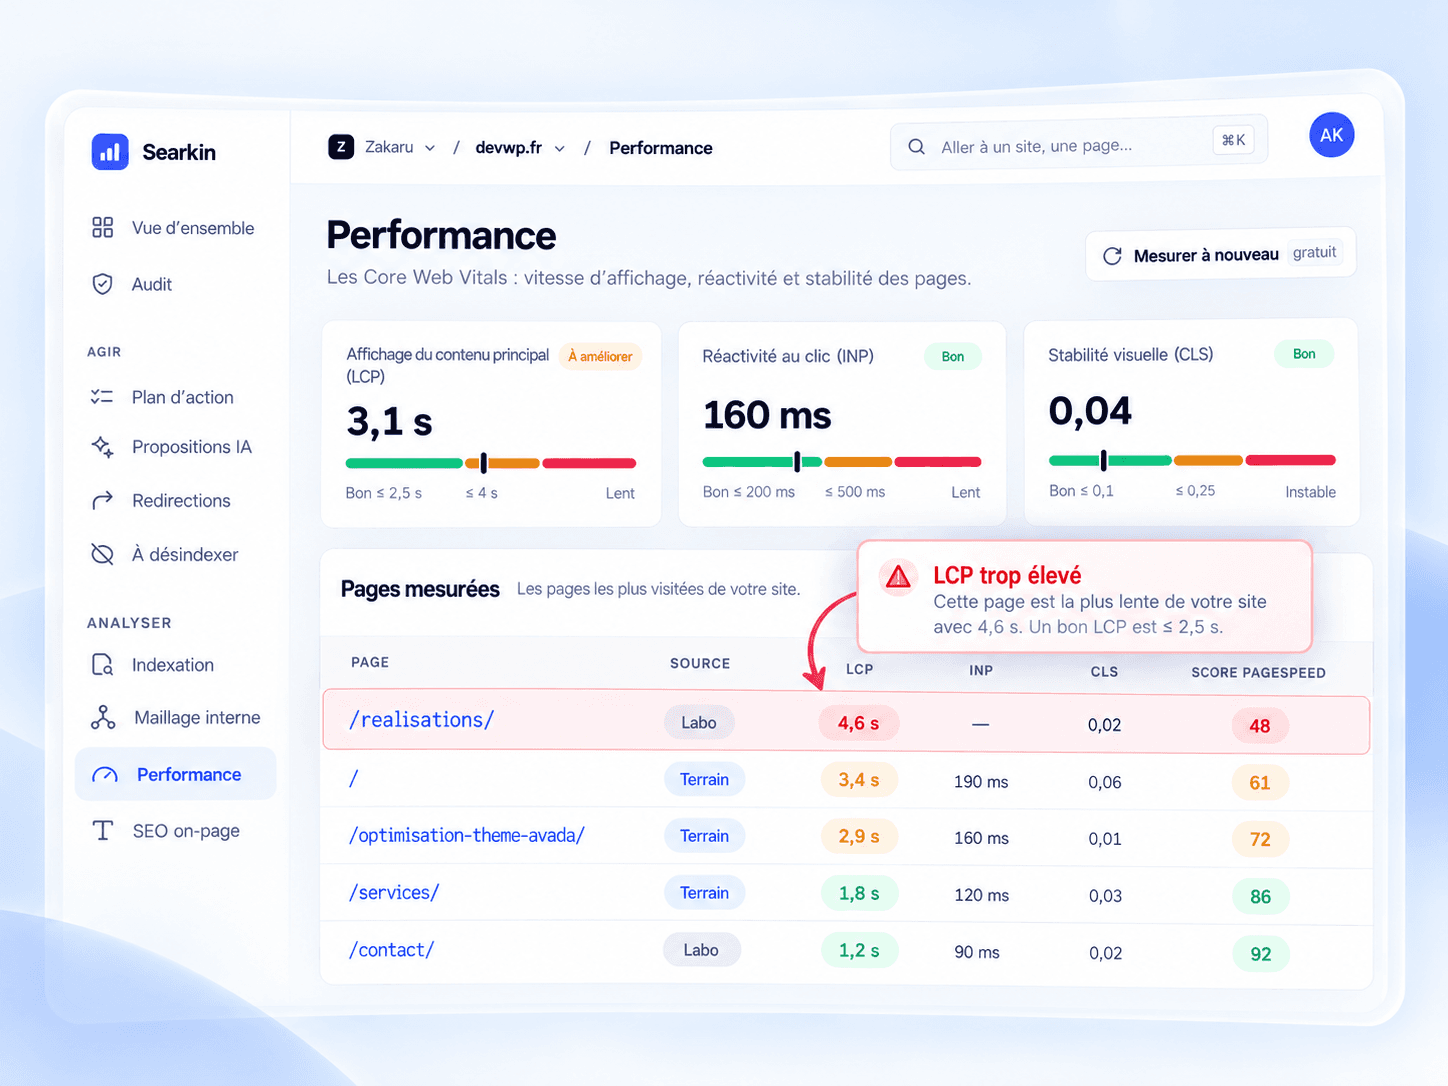Viewport: 1448px width, 1086px height.
Task: Open the /services/ page link
Action: pyautogui.click(x=393, y=892)
